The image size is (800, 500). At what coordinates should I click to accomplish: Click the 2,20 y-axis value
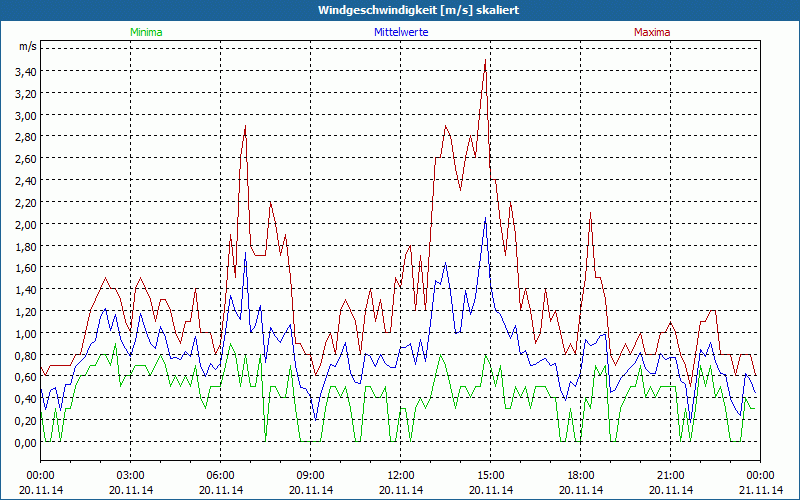pyautogui.click(x=26, y=203)
